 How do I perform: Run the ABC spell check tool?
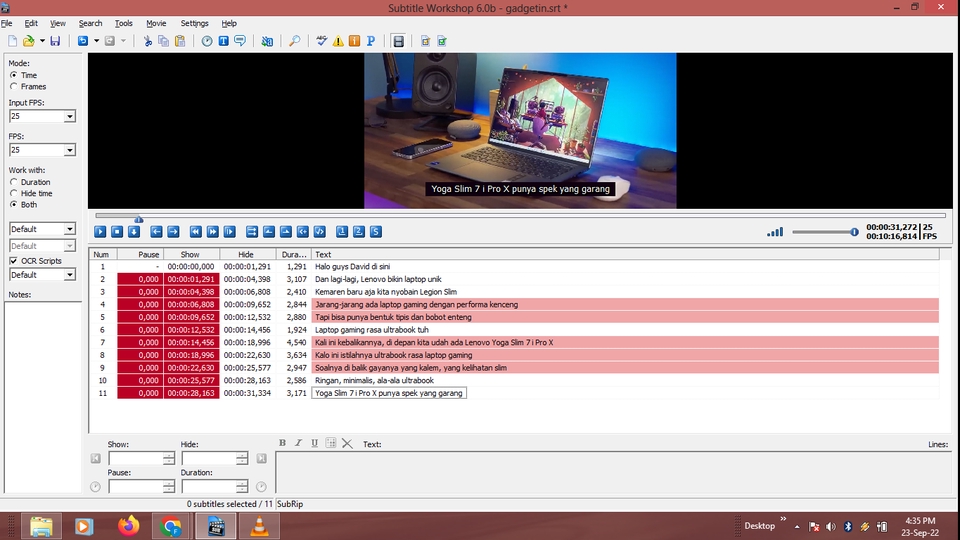click(x=321, y=41)
